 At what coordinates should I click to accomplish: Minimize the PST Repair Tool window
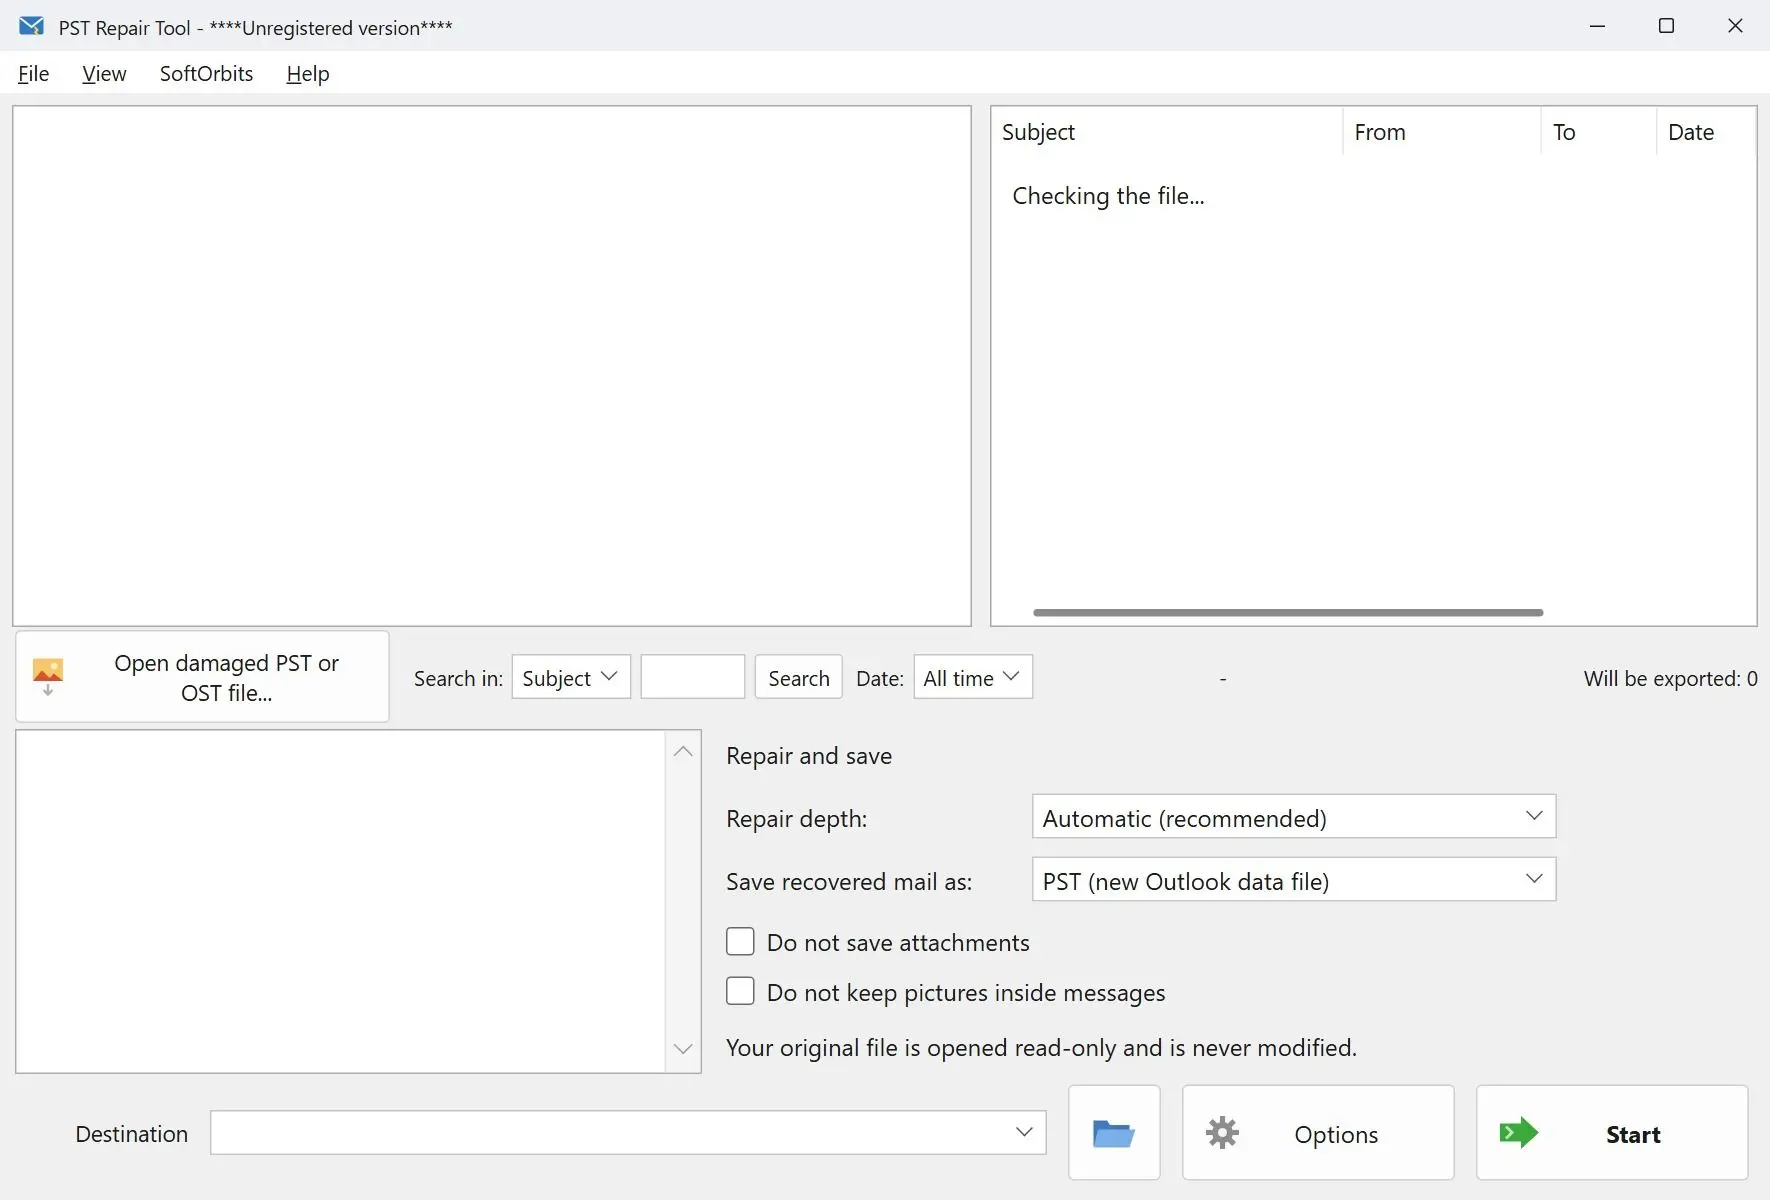[1597, 26]
